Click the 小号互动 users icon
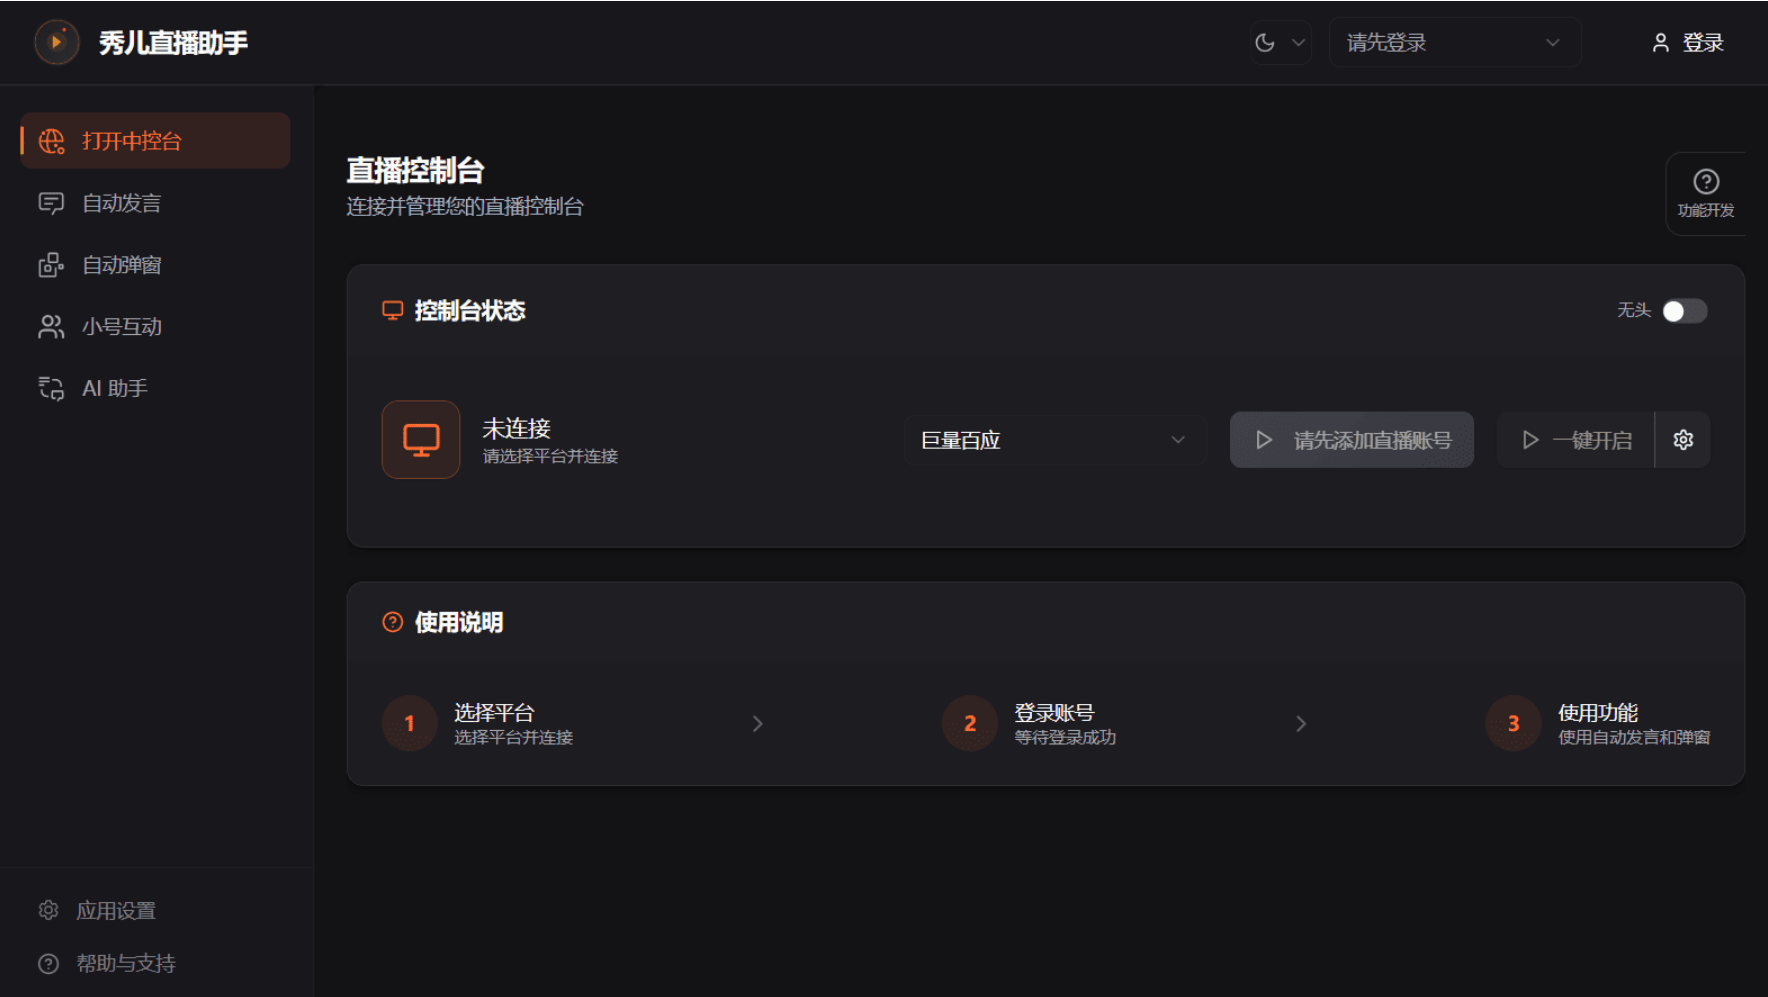1768x997 pixels. coord(51,327)
